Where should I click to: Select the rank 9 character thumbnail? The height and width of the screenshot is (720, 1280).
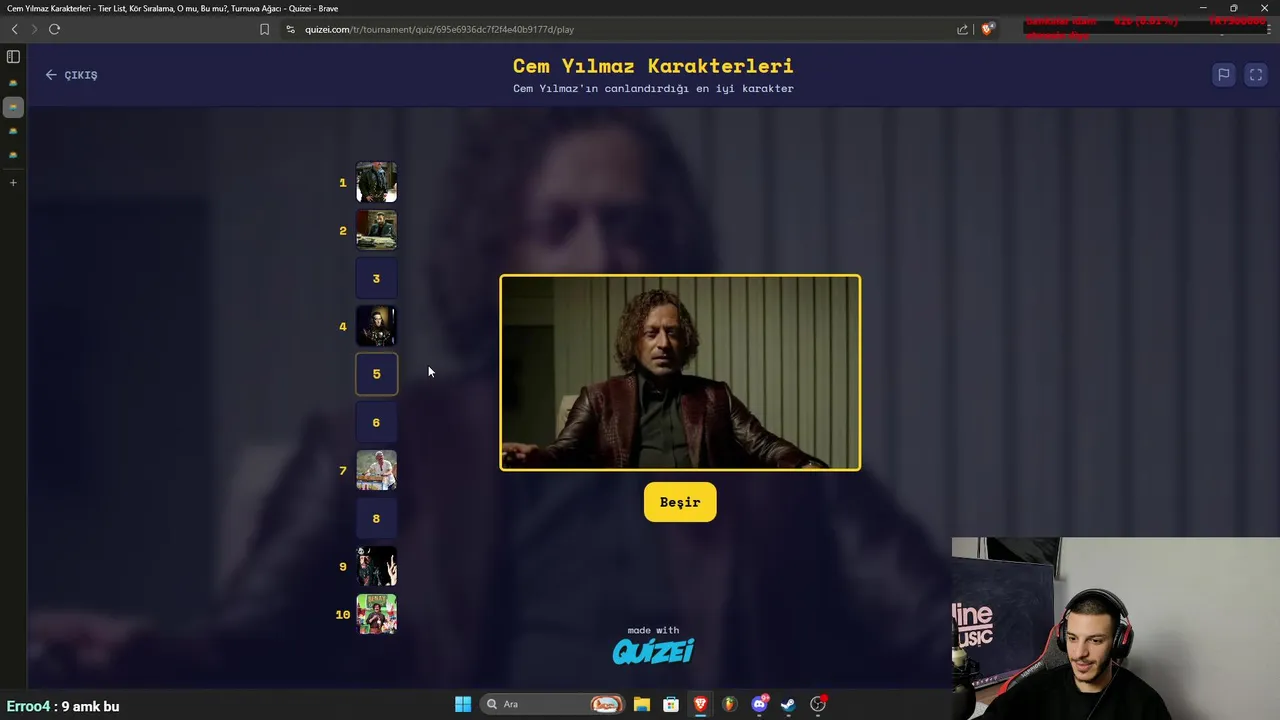tap(376, 566)
